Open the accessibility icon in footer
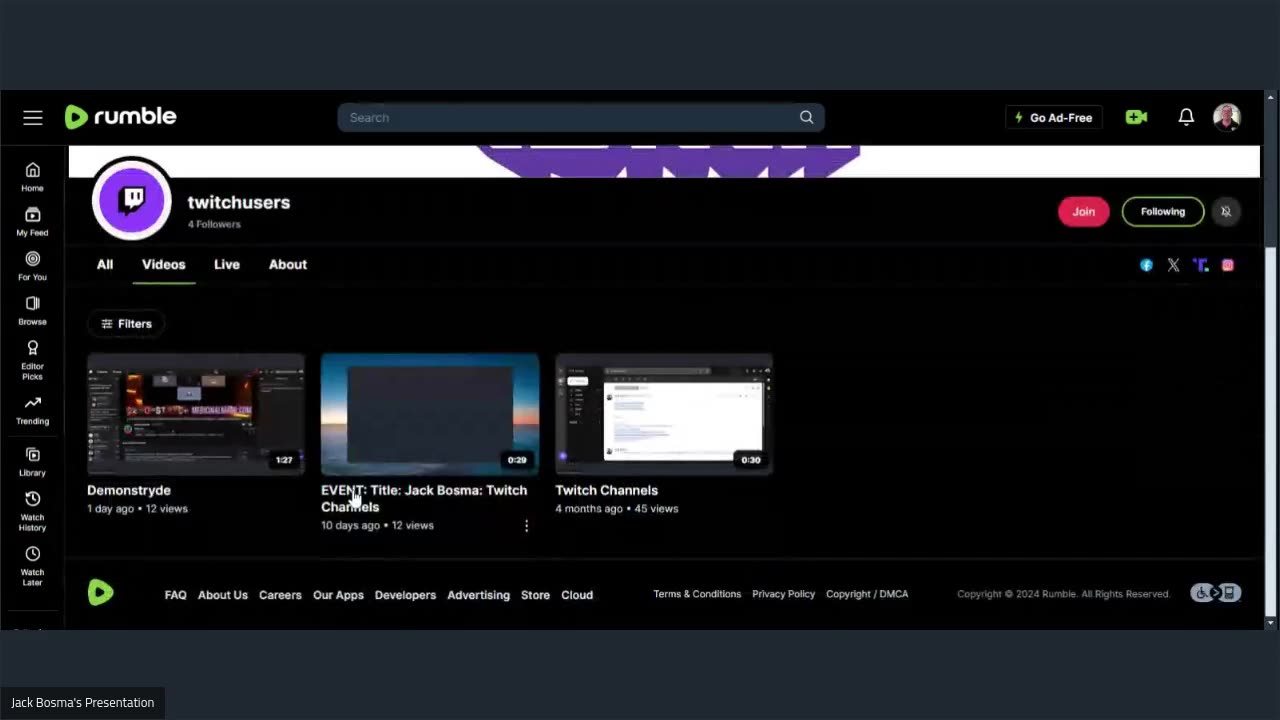The height and width of the screenshot is (720, 1280). [1215, 593]
